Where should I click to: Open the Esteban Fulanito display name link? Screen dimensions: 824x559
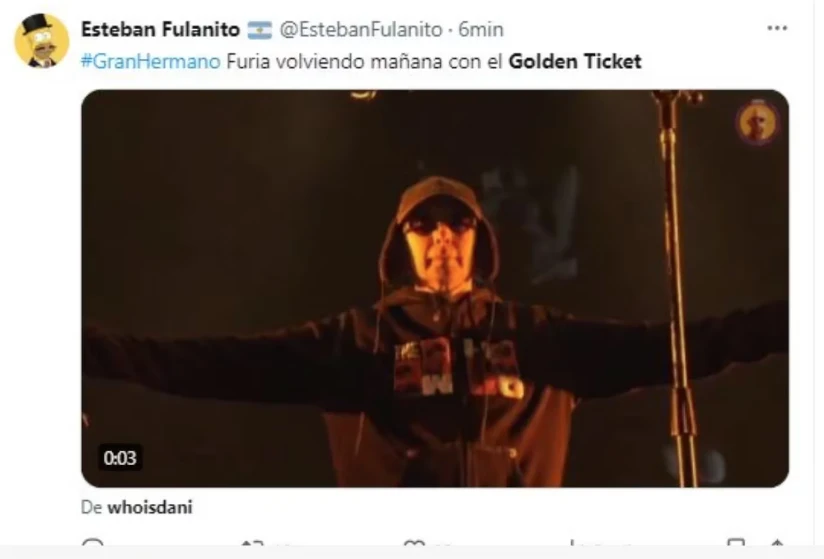[x=160, y=29]
